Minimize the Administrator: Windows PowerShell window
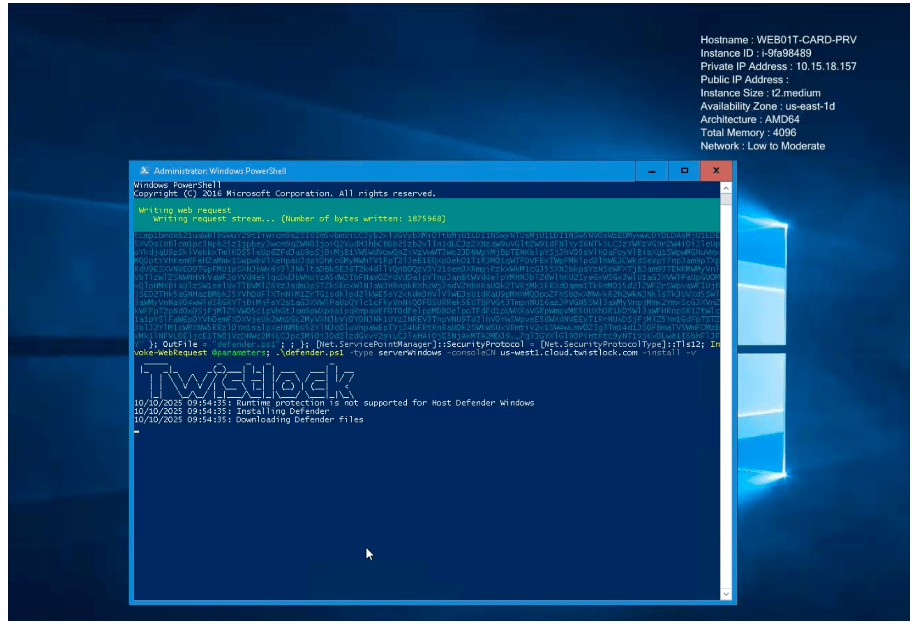Viewport: 914px width, 628px height. coord(652,171)
